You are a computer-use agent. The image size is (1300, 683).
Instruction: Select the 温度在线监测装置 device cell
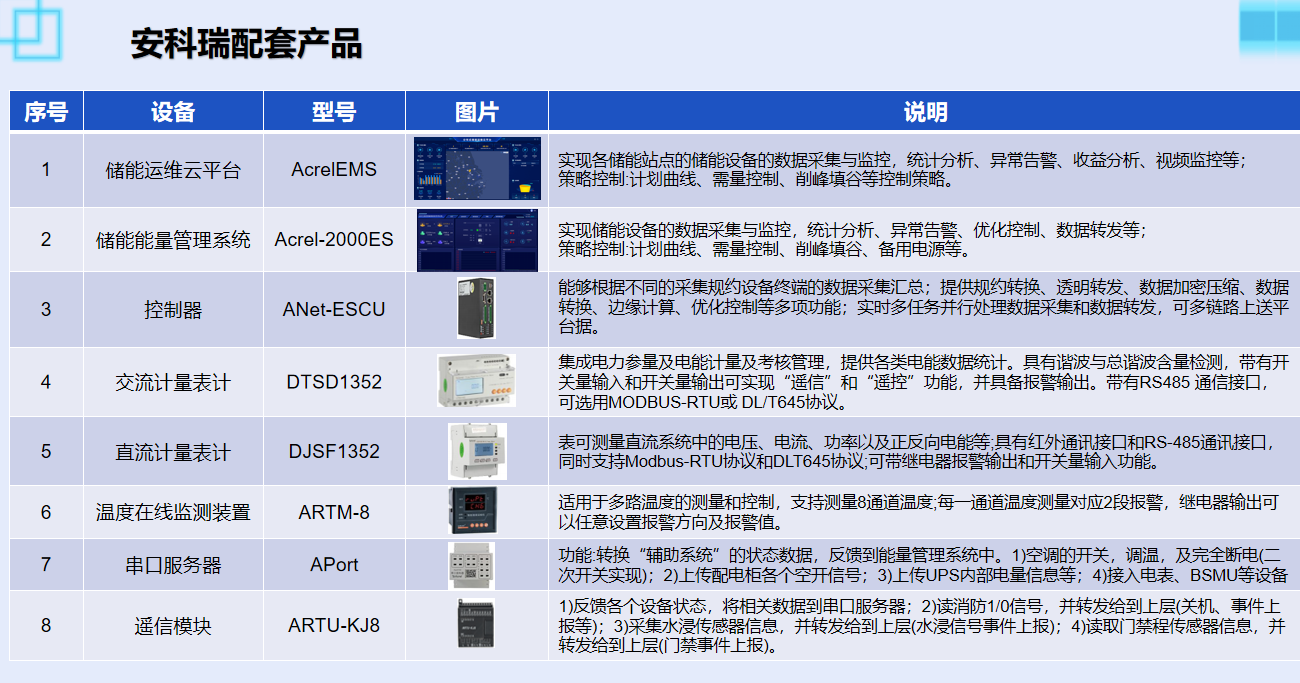(173, 512)
